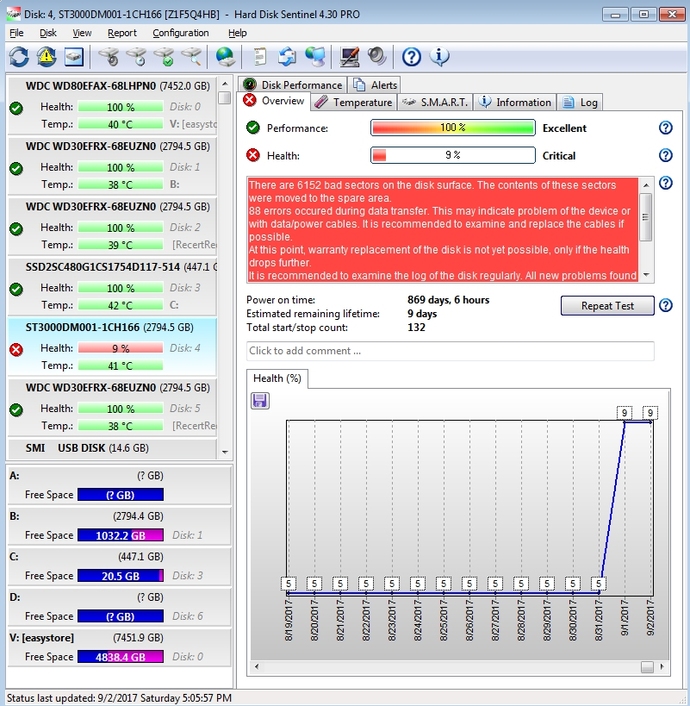The width and height of the screenshot is (690, 706).
Task: Click the up arrow of the disk list scrollbar
Action: pos(225,84)
